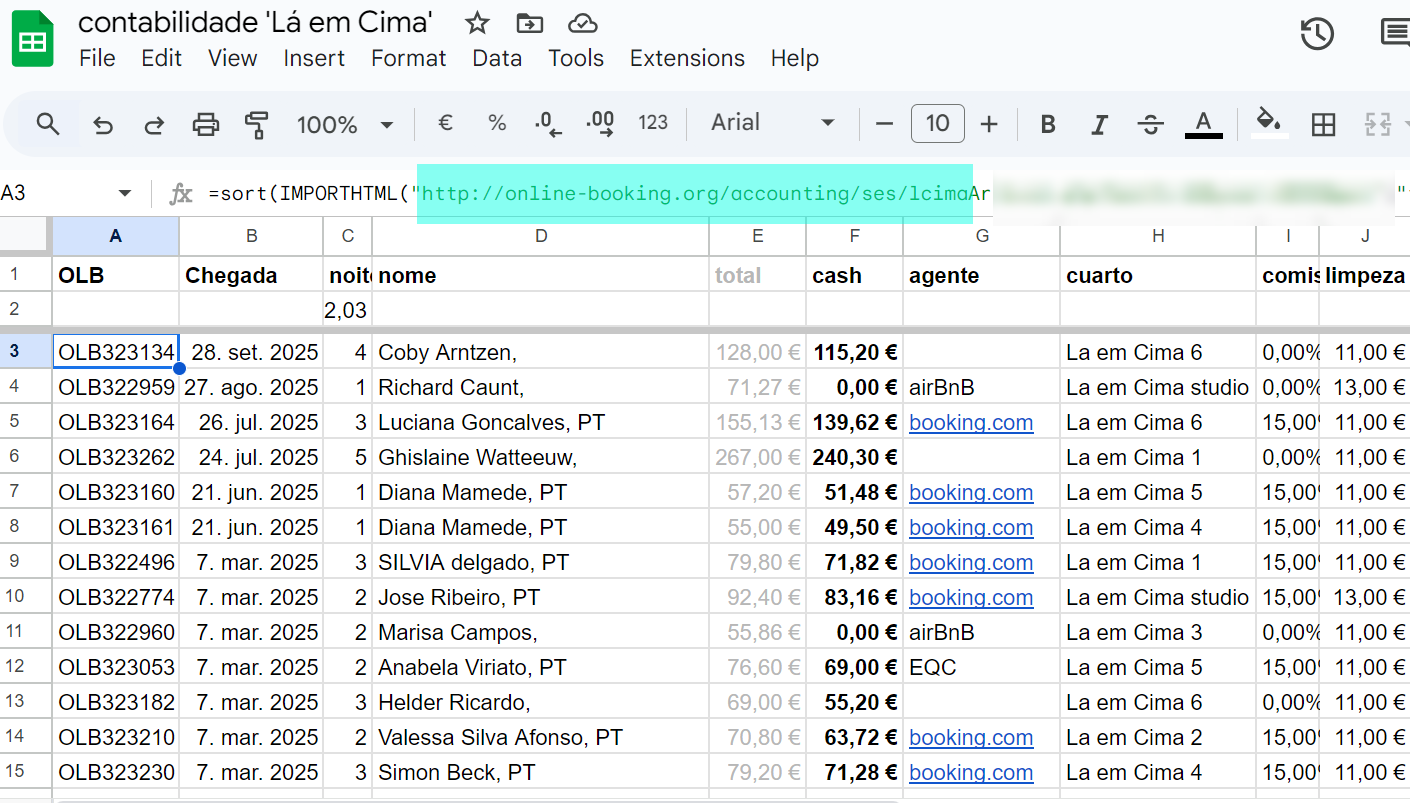Click the fx function icon

pos(180,193)
